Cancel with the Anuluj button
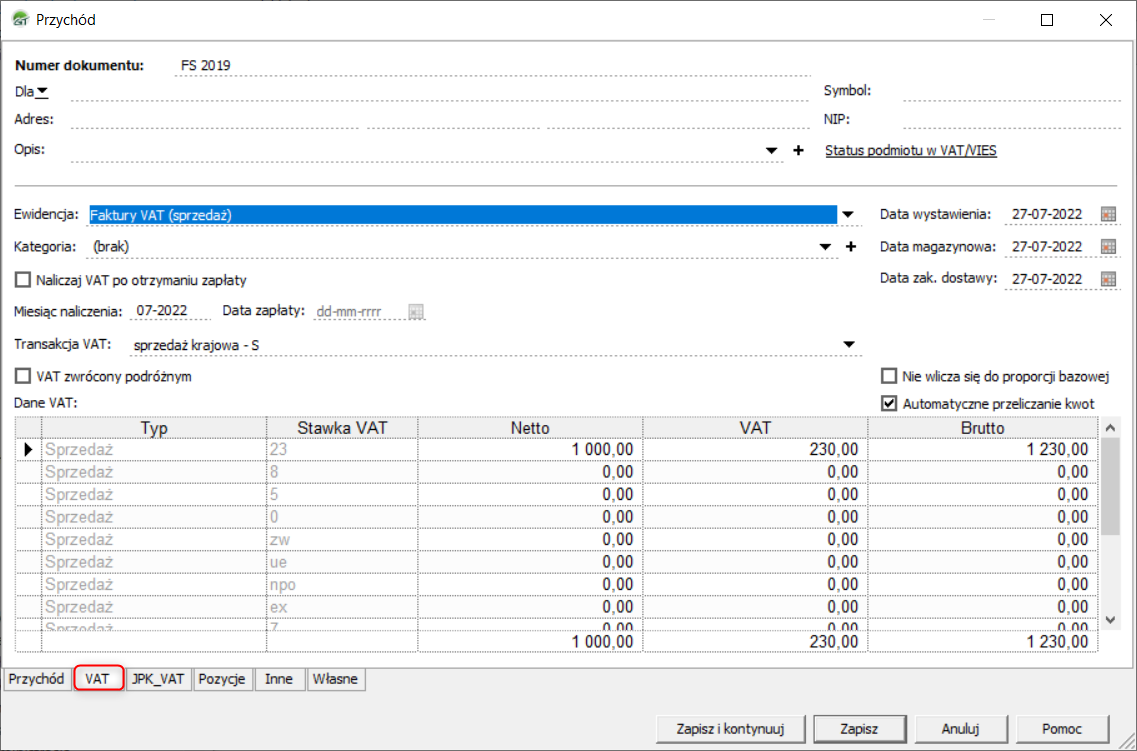 (x=961, y=729)
